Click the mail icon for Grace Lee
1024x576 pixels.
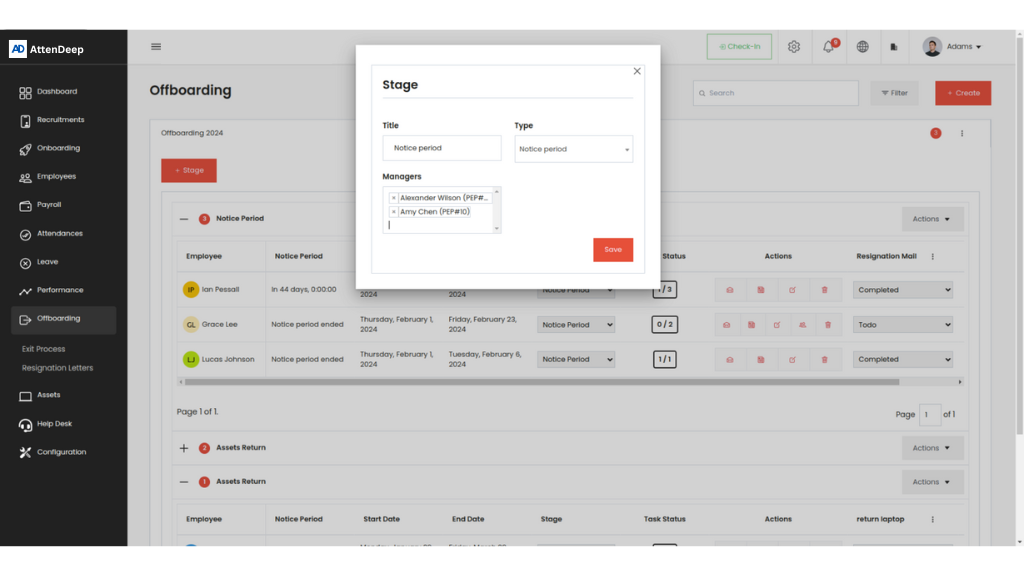click(727, 325)
